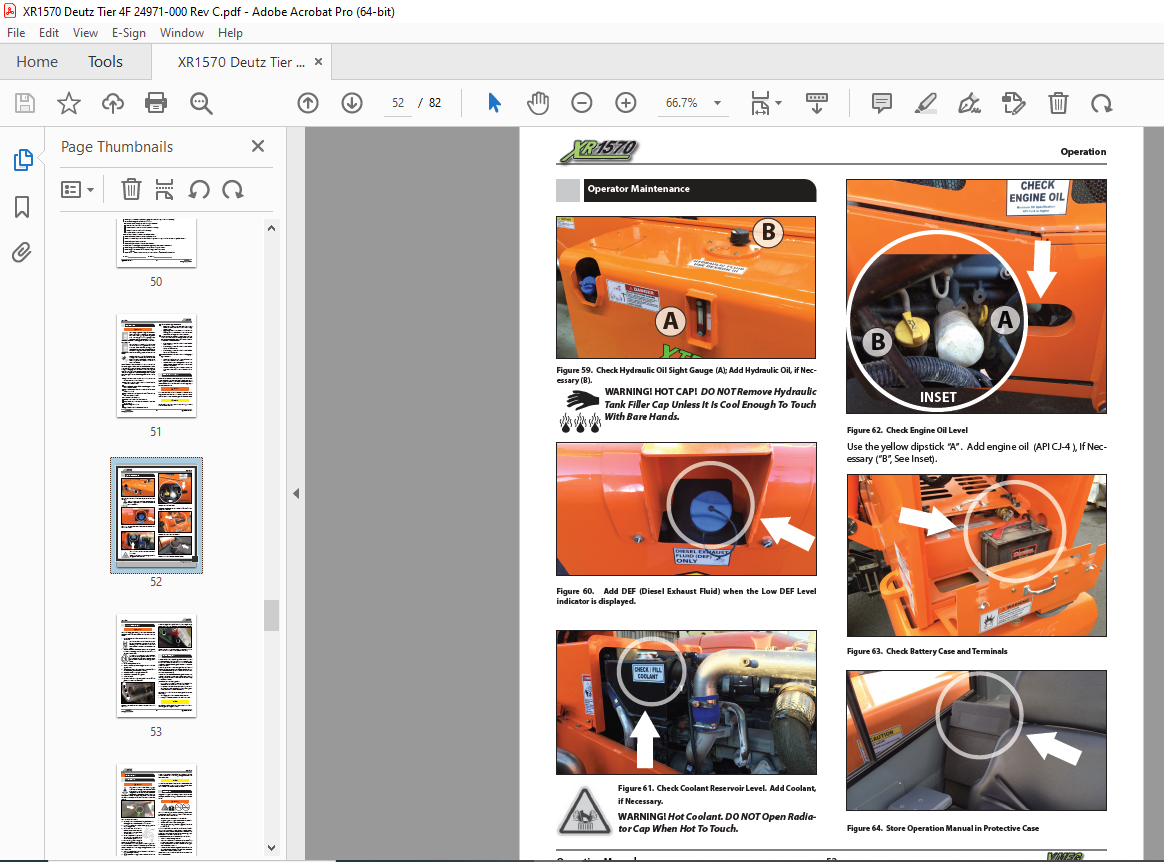Open the Window menu
Viewport: 1164px width, 862px height.
[182, 33]
